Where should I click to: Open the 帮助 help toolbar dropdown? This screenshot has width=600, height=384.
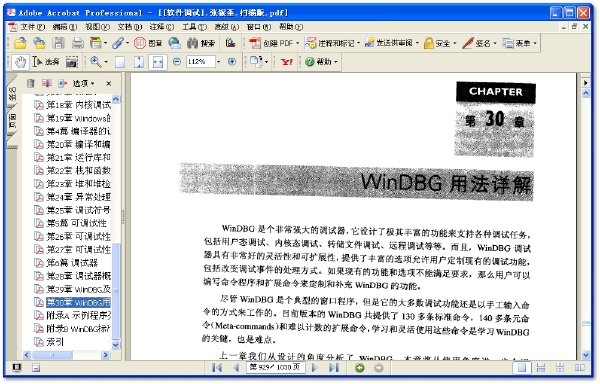tap(321, 62)
